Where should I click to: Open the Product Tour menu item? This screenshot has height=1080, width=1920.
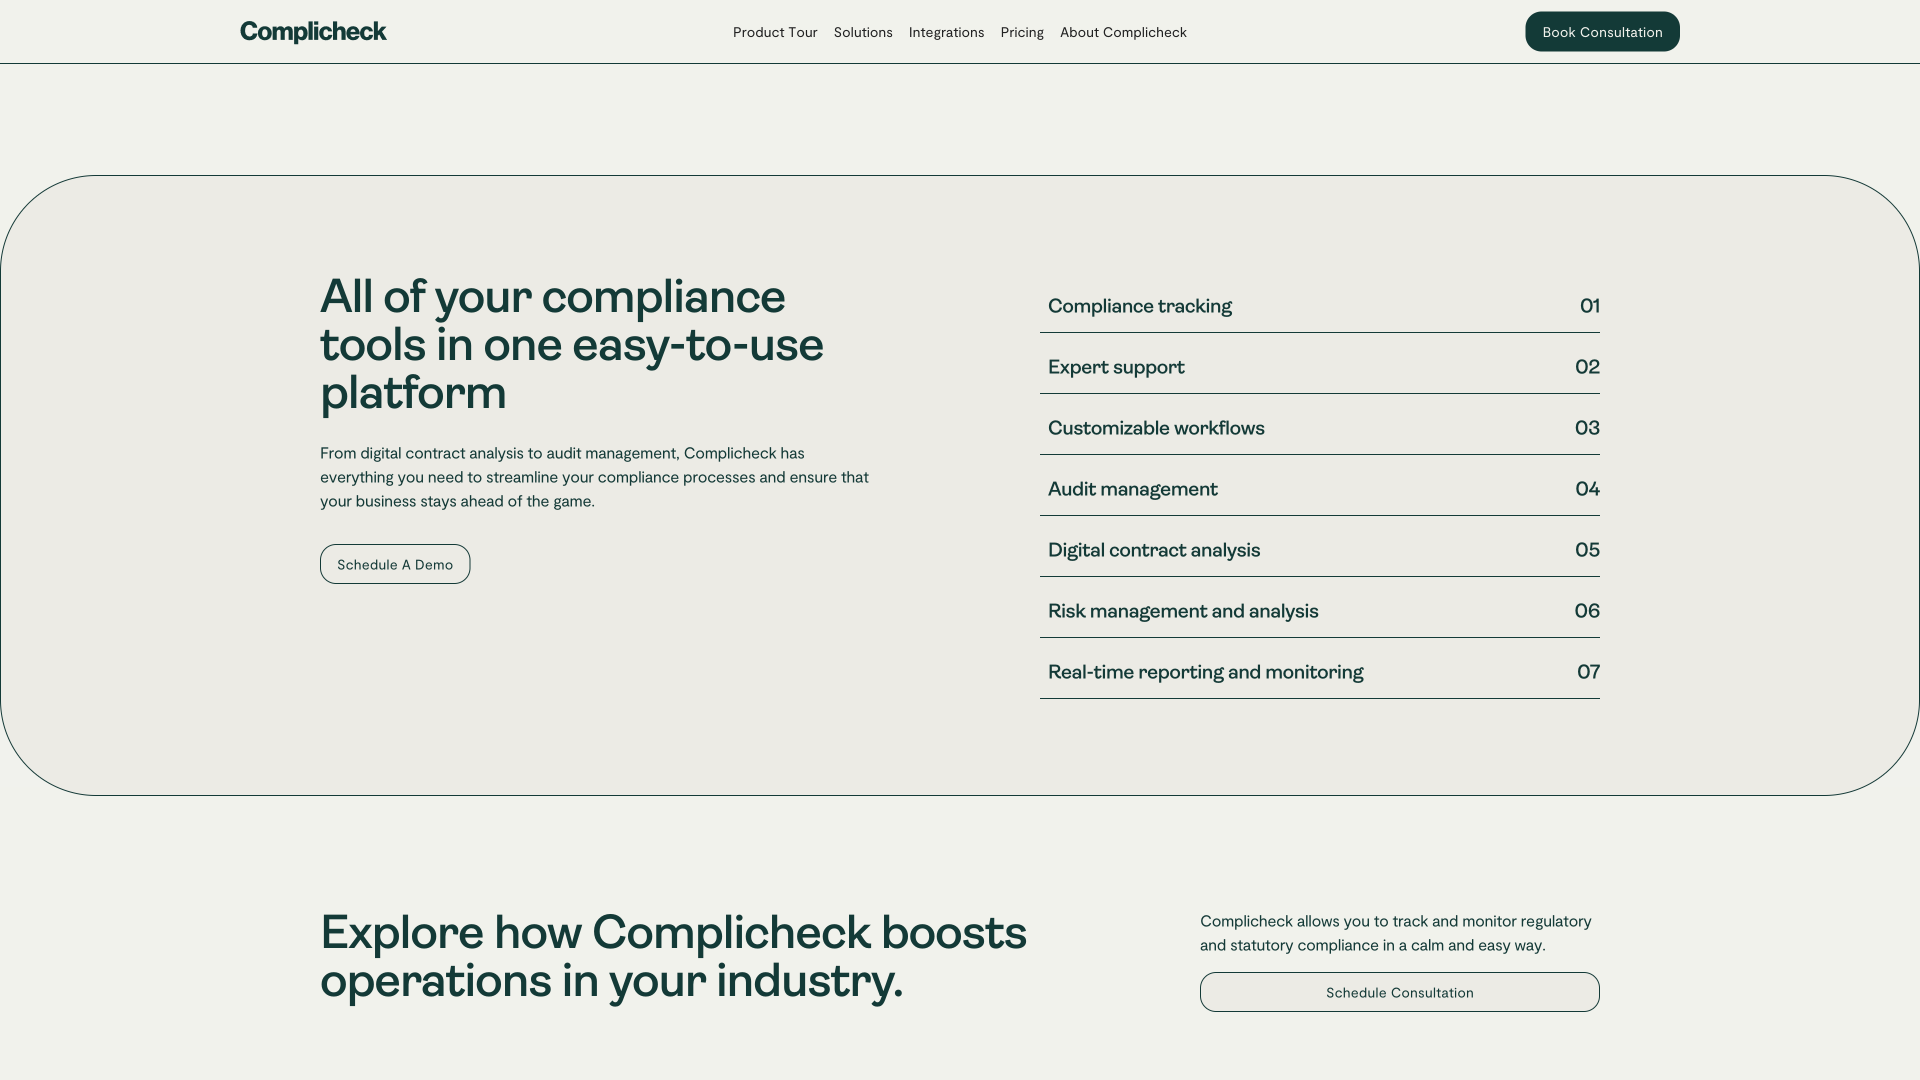pyautogui.click(x=775, y=32)
